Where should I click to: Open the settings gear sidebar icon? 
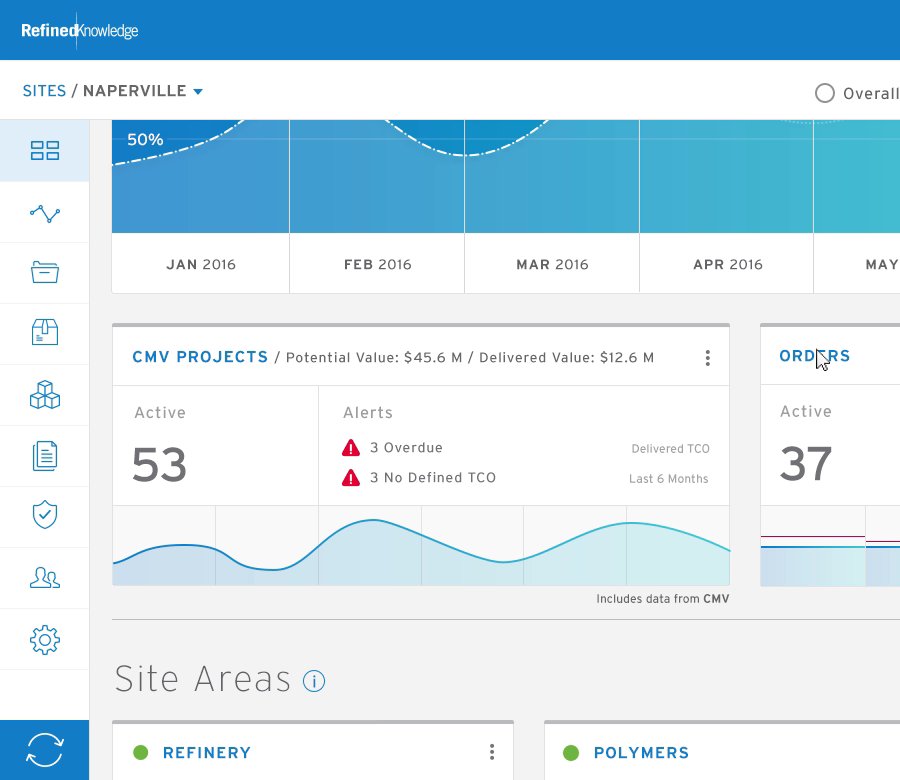(x=45, y=639)
